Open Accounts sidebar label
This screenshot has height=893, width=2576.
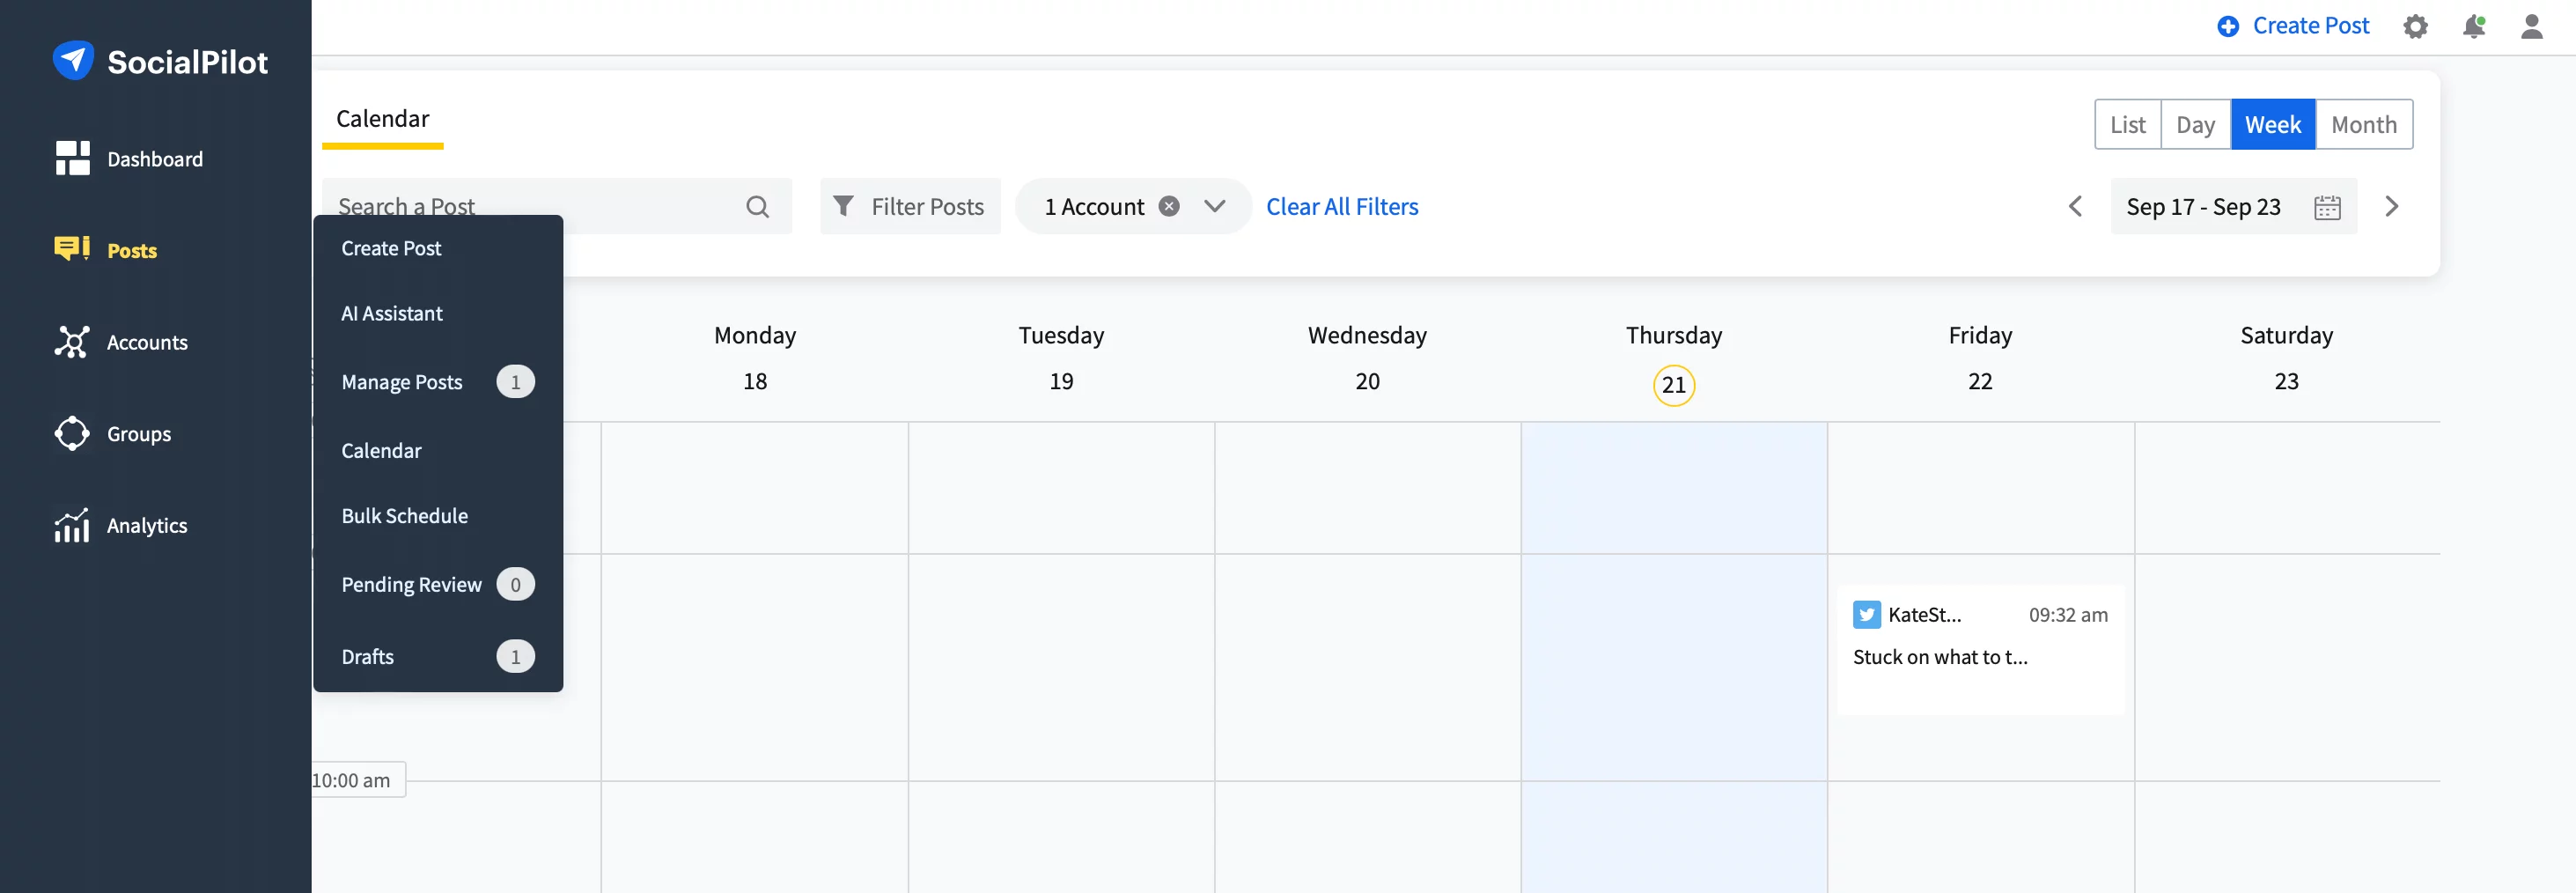pyautogui.click(x=147, y=342)
